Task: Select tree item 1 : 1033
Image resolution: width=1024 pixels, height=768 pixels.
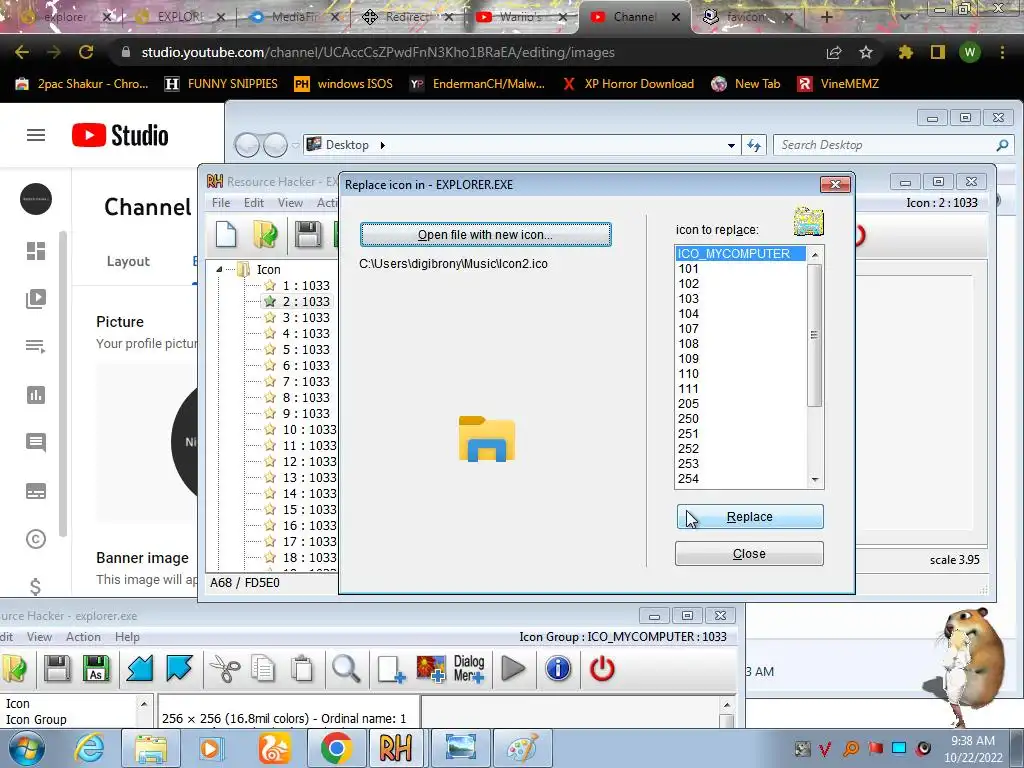Action: click(x=306, y=285)
